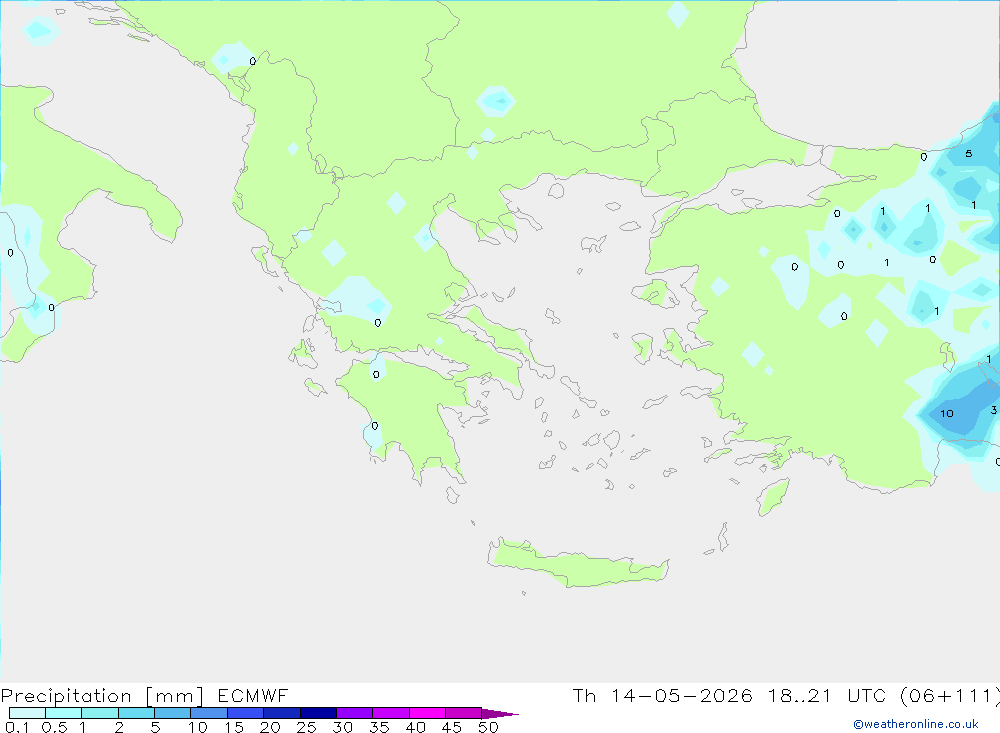Image resolution: width=1000 pixels, height=733 pixels.
Task: Pick the 20–25 mm dark blue swatch
Action: 282,713
